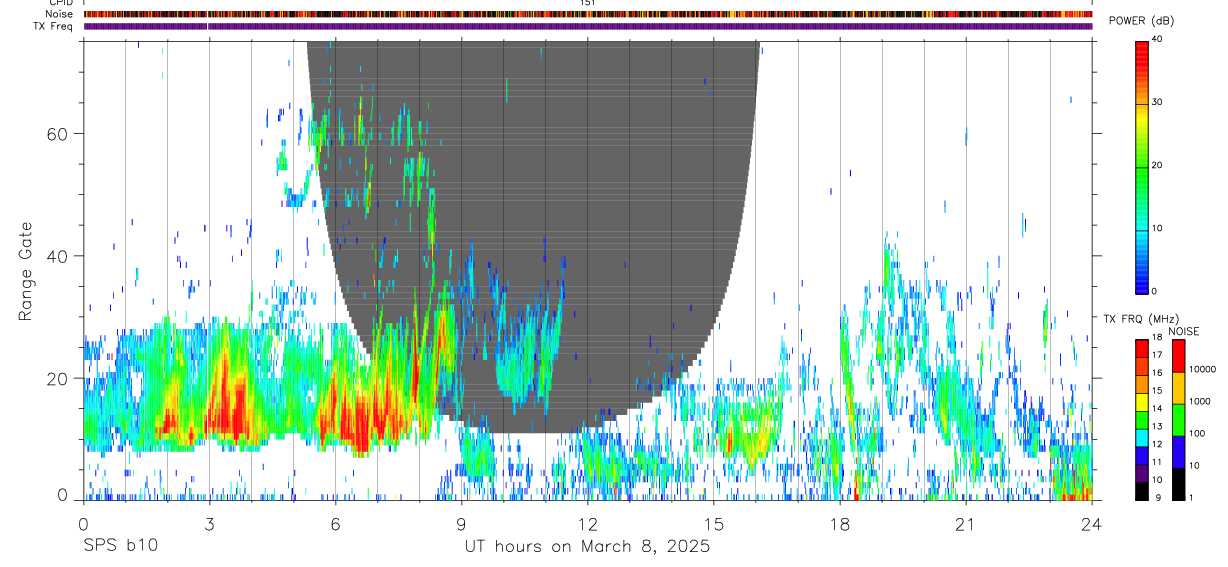Click the 16 label on the TX FRQ legend

click(x=1156, y=373)
